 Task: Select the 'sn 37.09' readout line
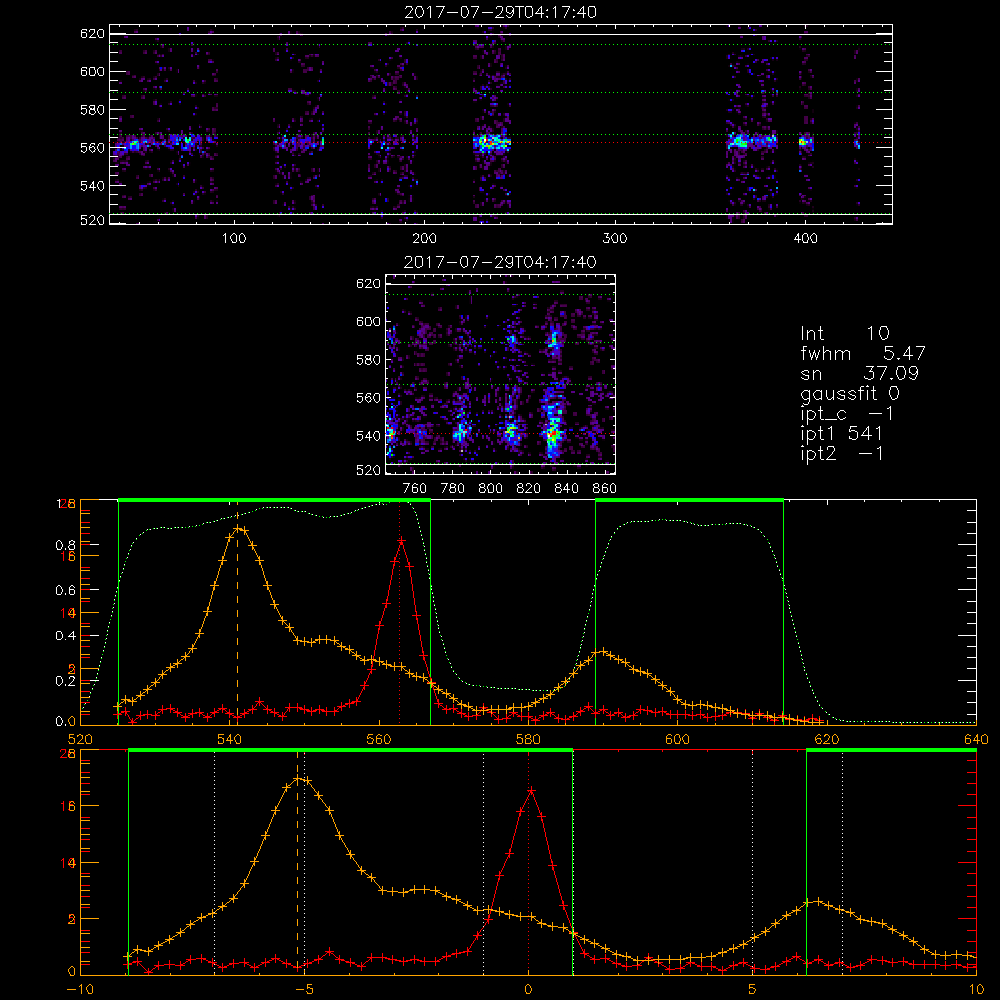tap(859, 373)
